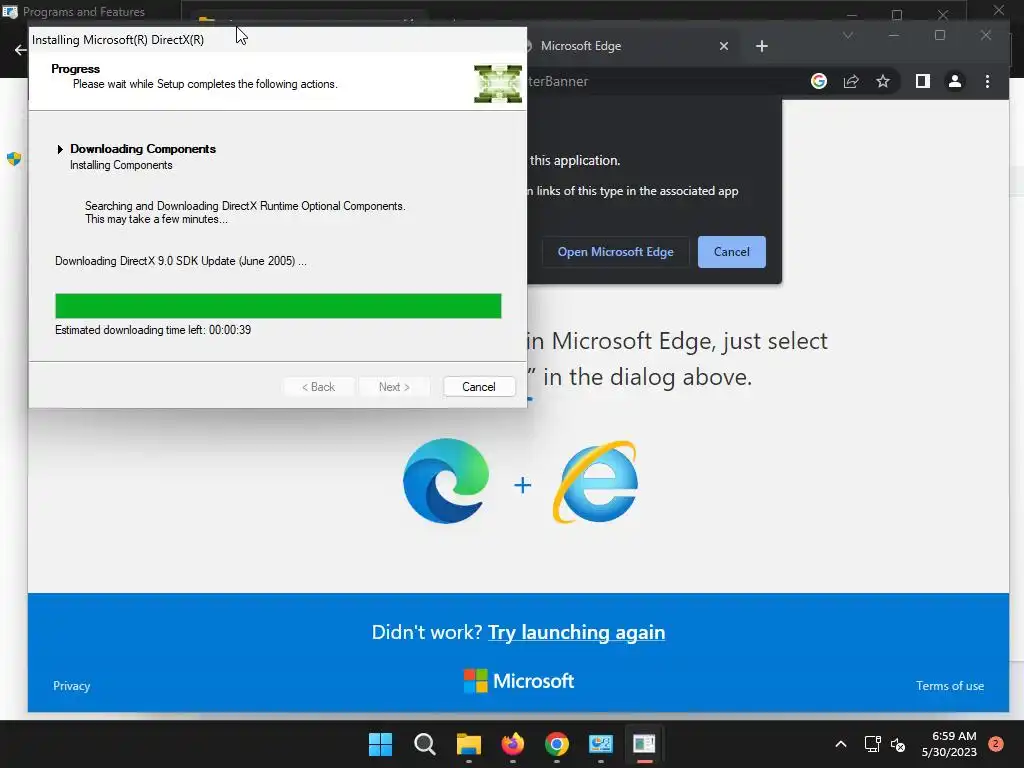1024x768 pixels.
Task: Click Open Microsoft Edge button
Action: [615, 252]
